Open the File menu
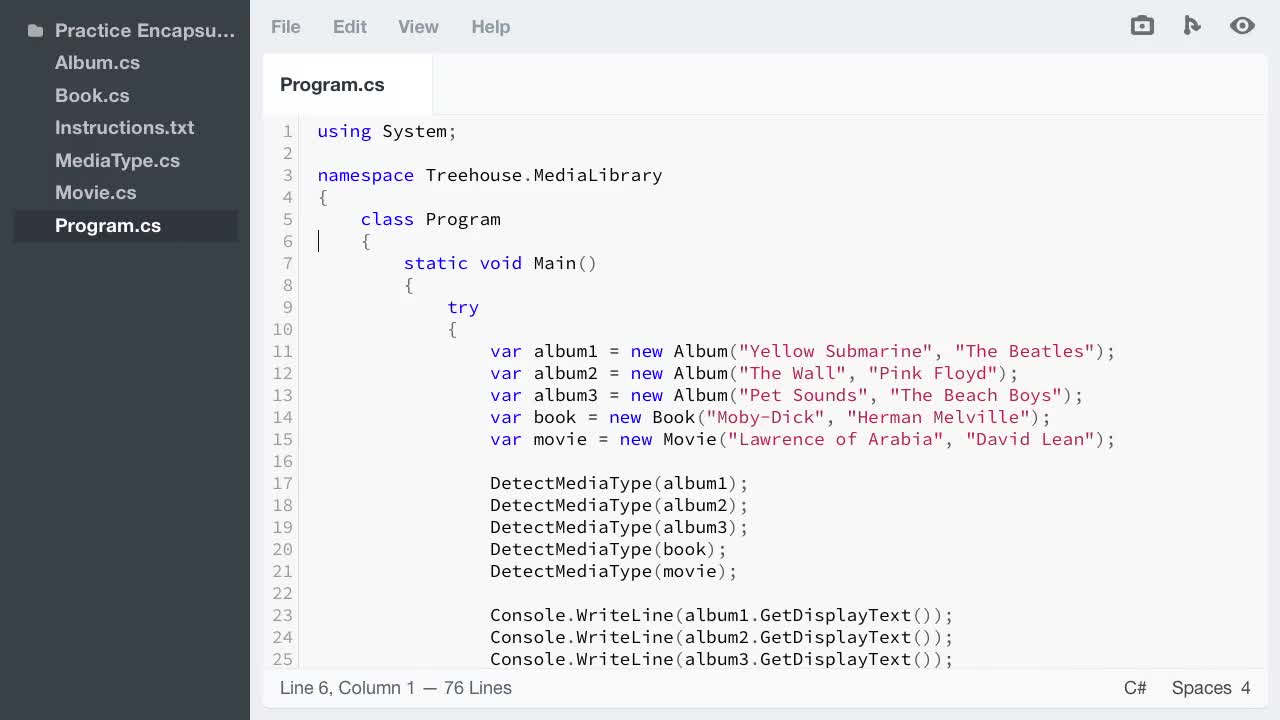 click(285, 27)
